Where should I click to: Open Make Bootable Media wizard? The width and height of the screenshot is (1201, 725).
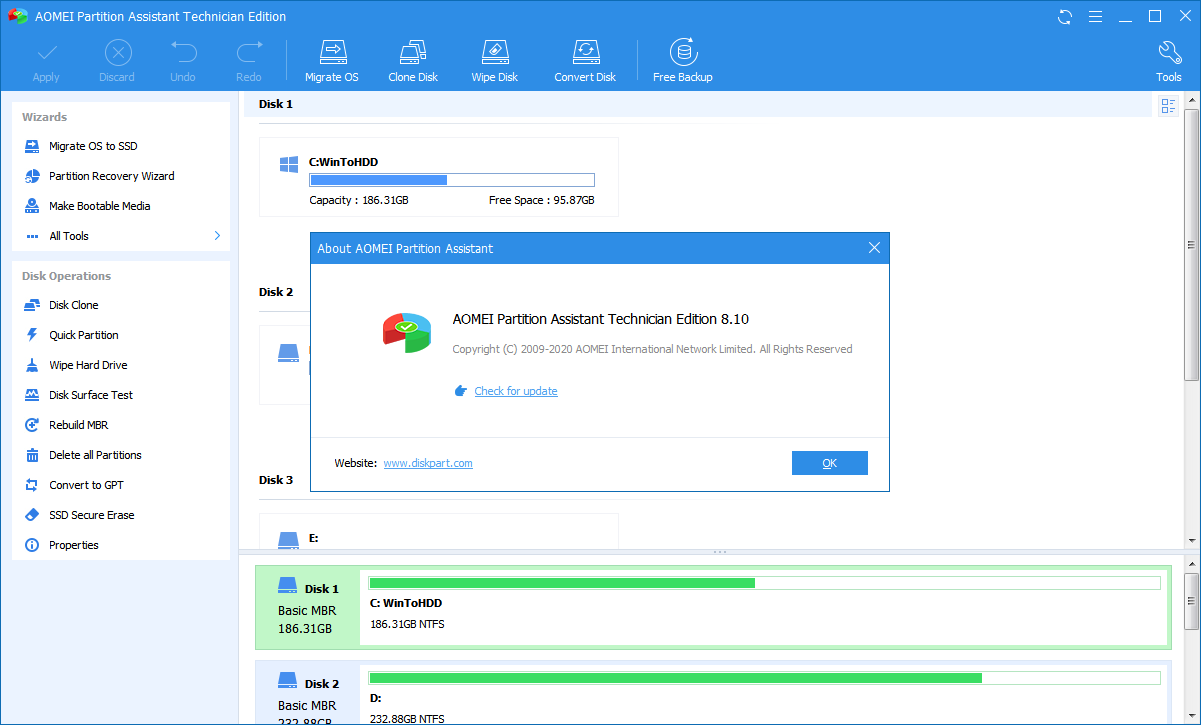(x=99, y=206)
